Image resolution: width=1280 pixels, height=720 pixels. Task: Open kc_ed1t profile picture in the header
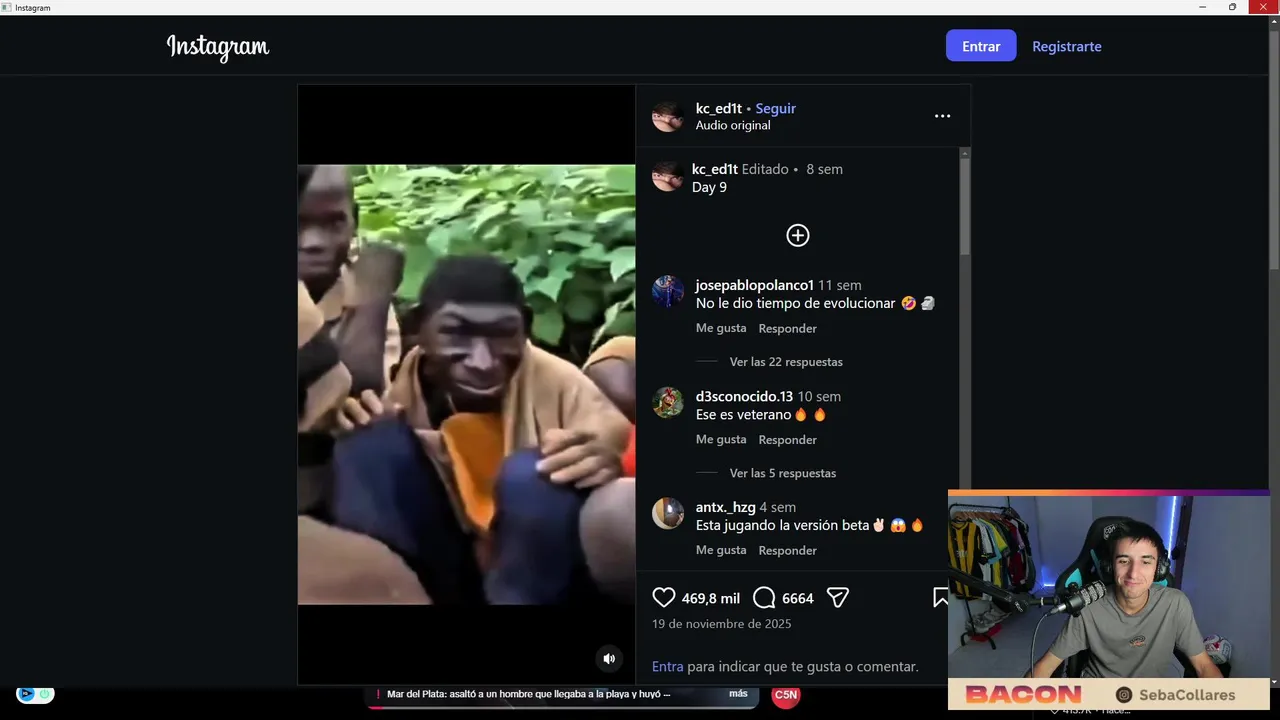[x=668, y=116]
